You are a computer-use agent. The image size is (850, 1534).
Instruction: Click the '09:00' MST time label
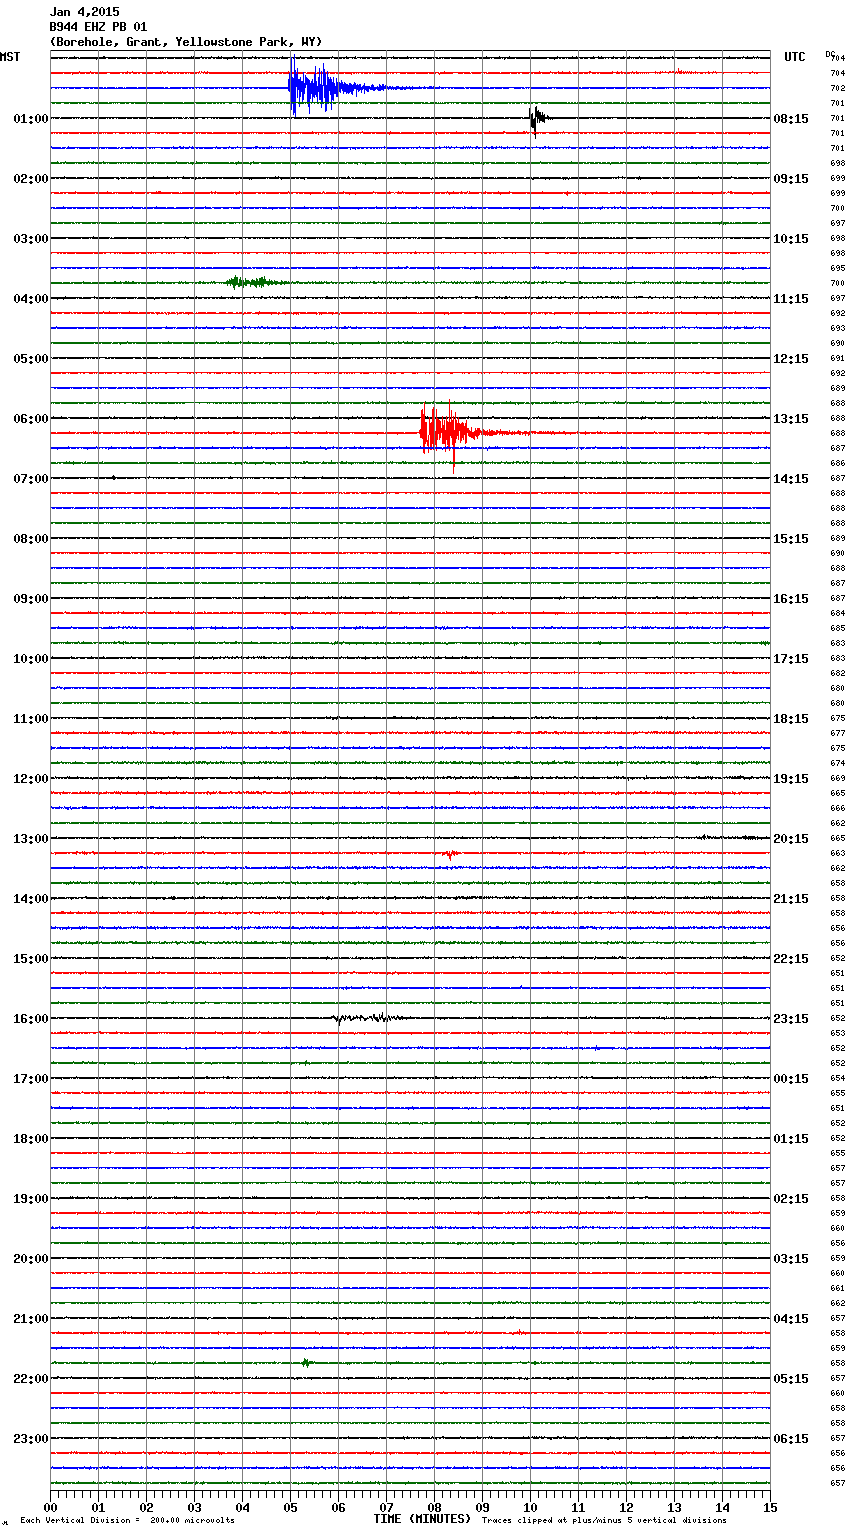click(x=31, y=599)
